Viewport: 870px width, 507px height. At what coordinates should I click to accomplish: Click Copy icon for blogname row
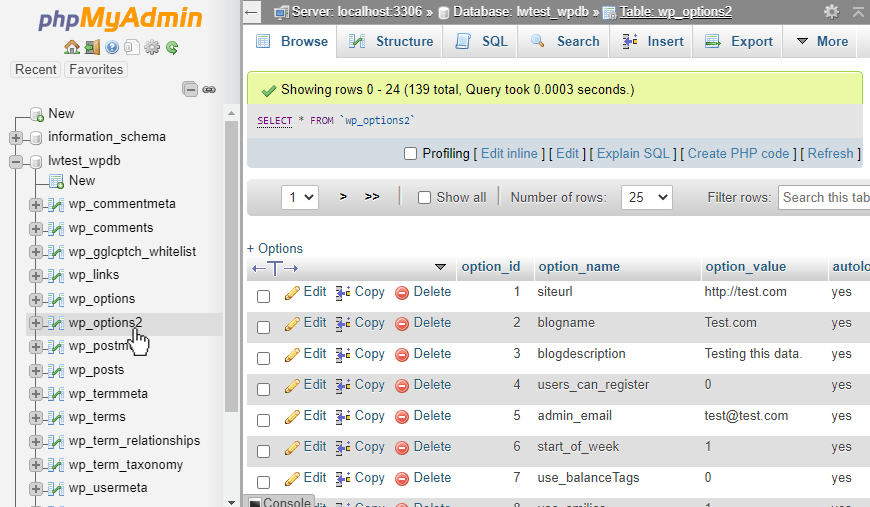click(342, 323)
